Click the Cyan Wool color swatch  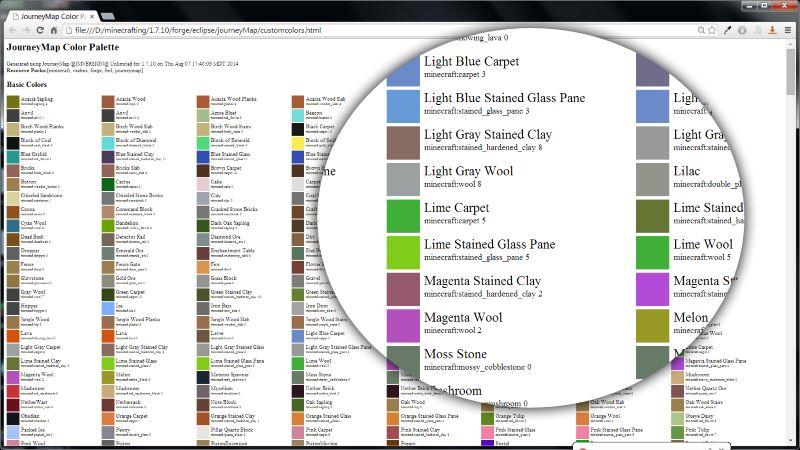click(13, 225)
